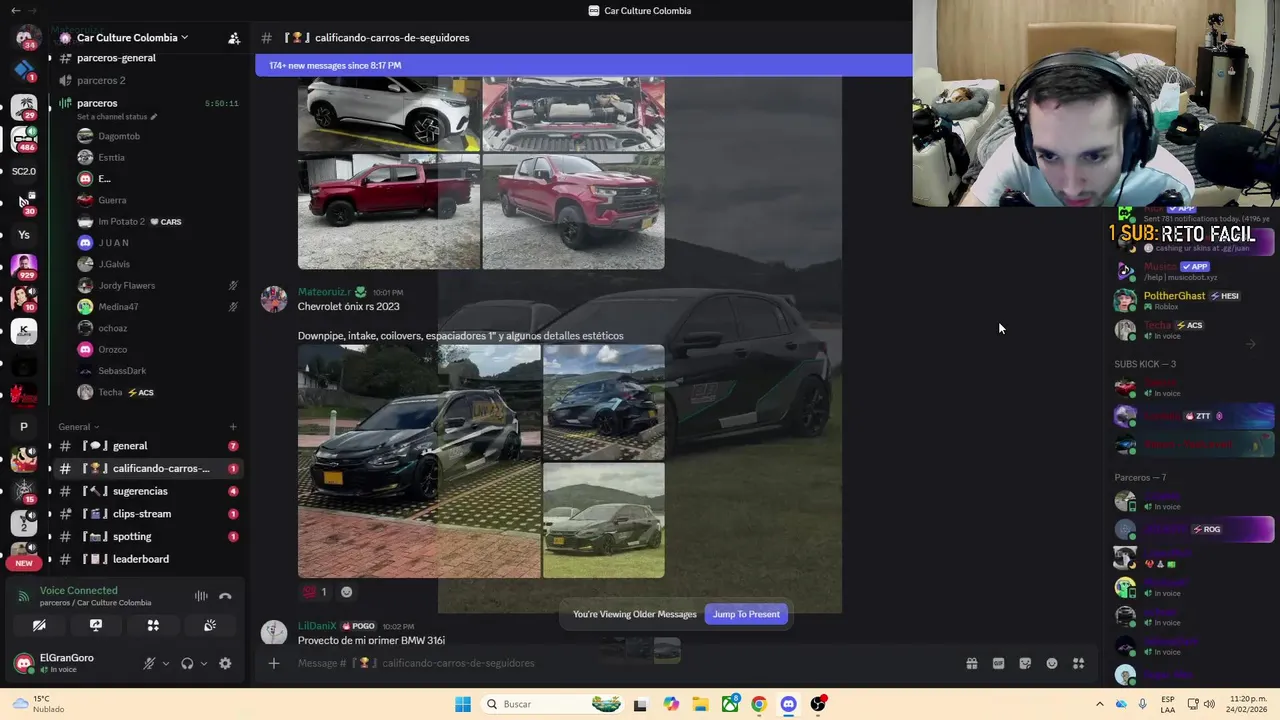Share your screen in voice panel
Viewport: 1280px width, 720px height.
click(96, 625)
